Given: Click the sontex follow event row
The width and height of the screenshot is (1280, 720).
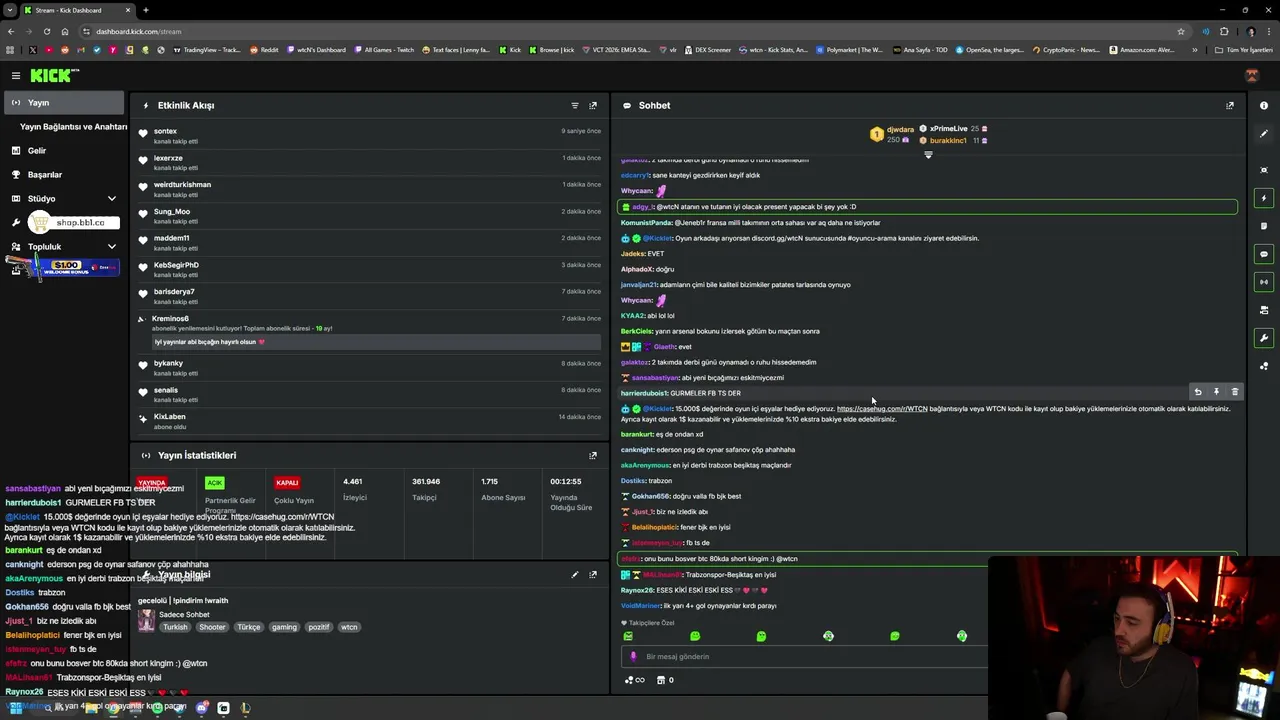Looking at the screenshot, I should [x=370, y=135].
